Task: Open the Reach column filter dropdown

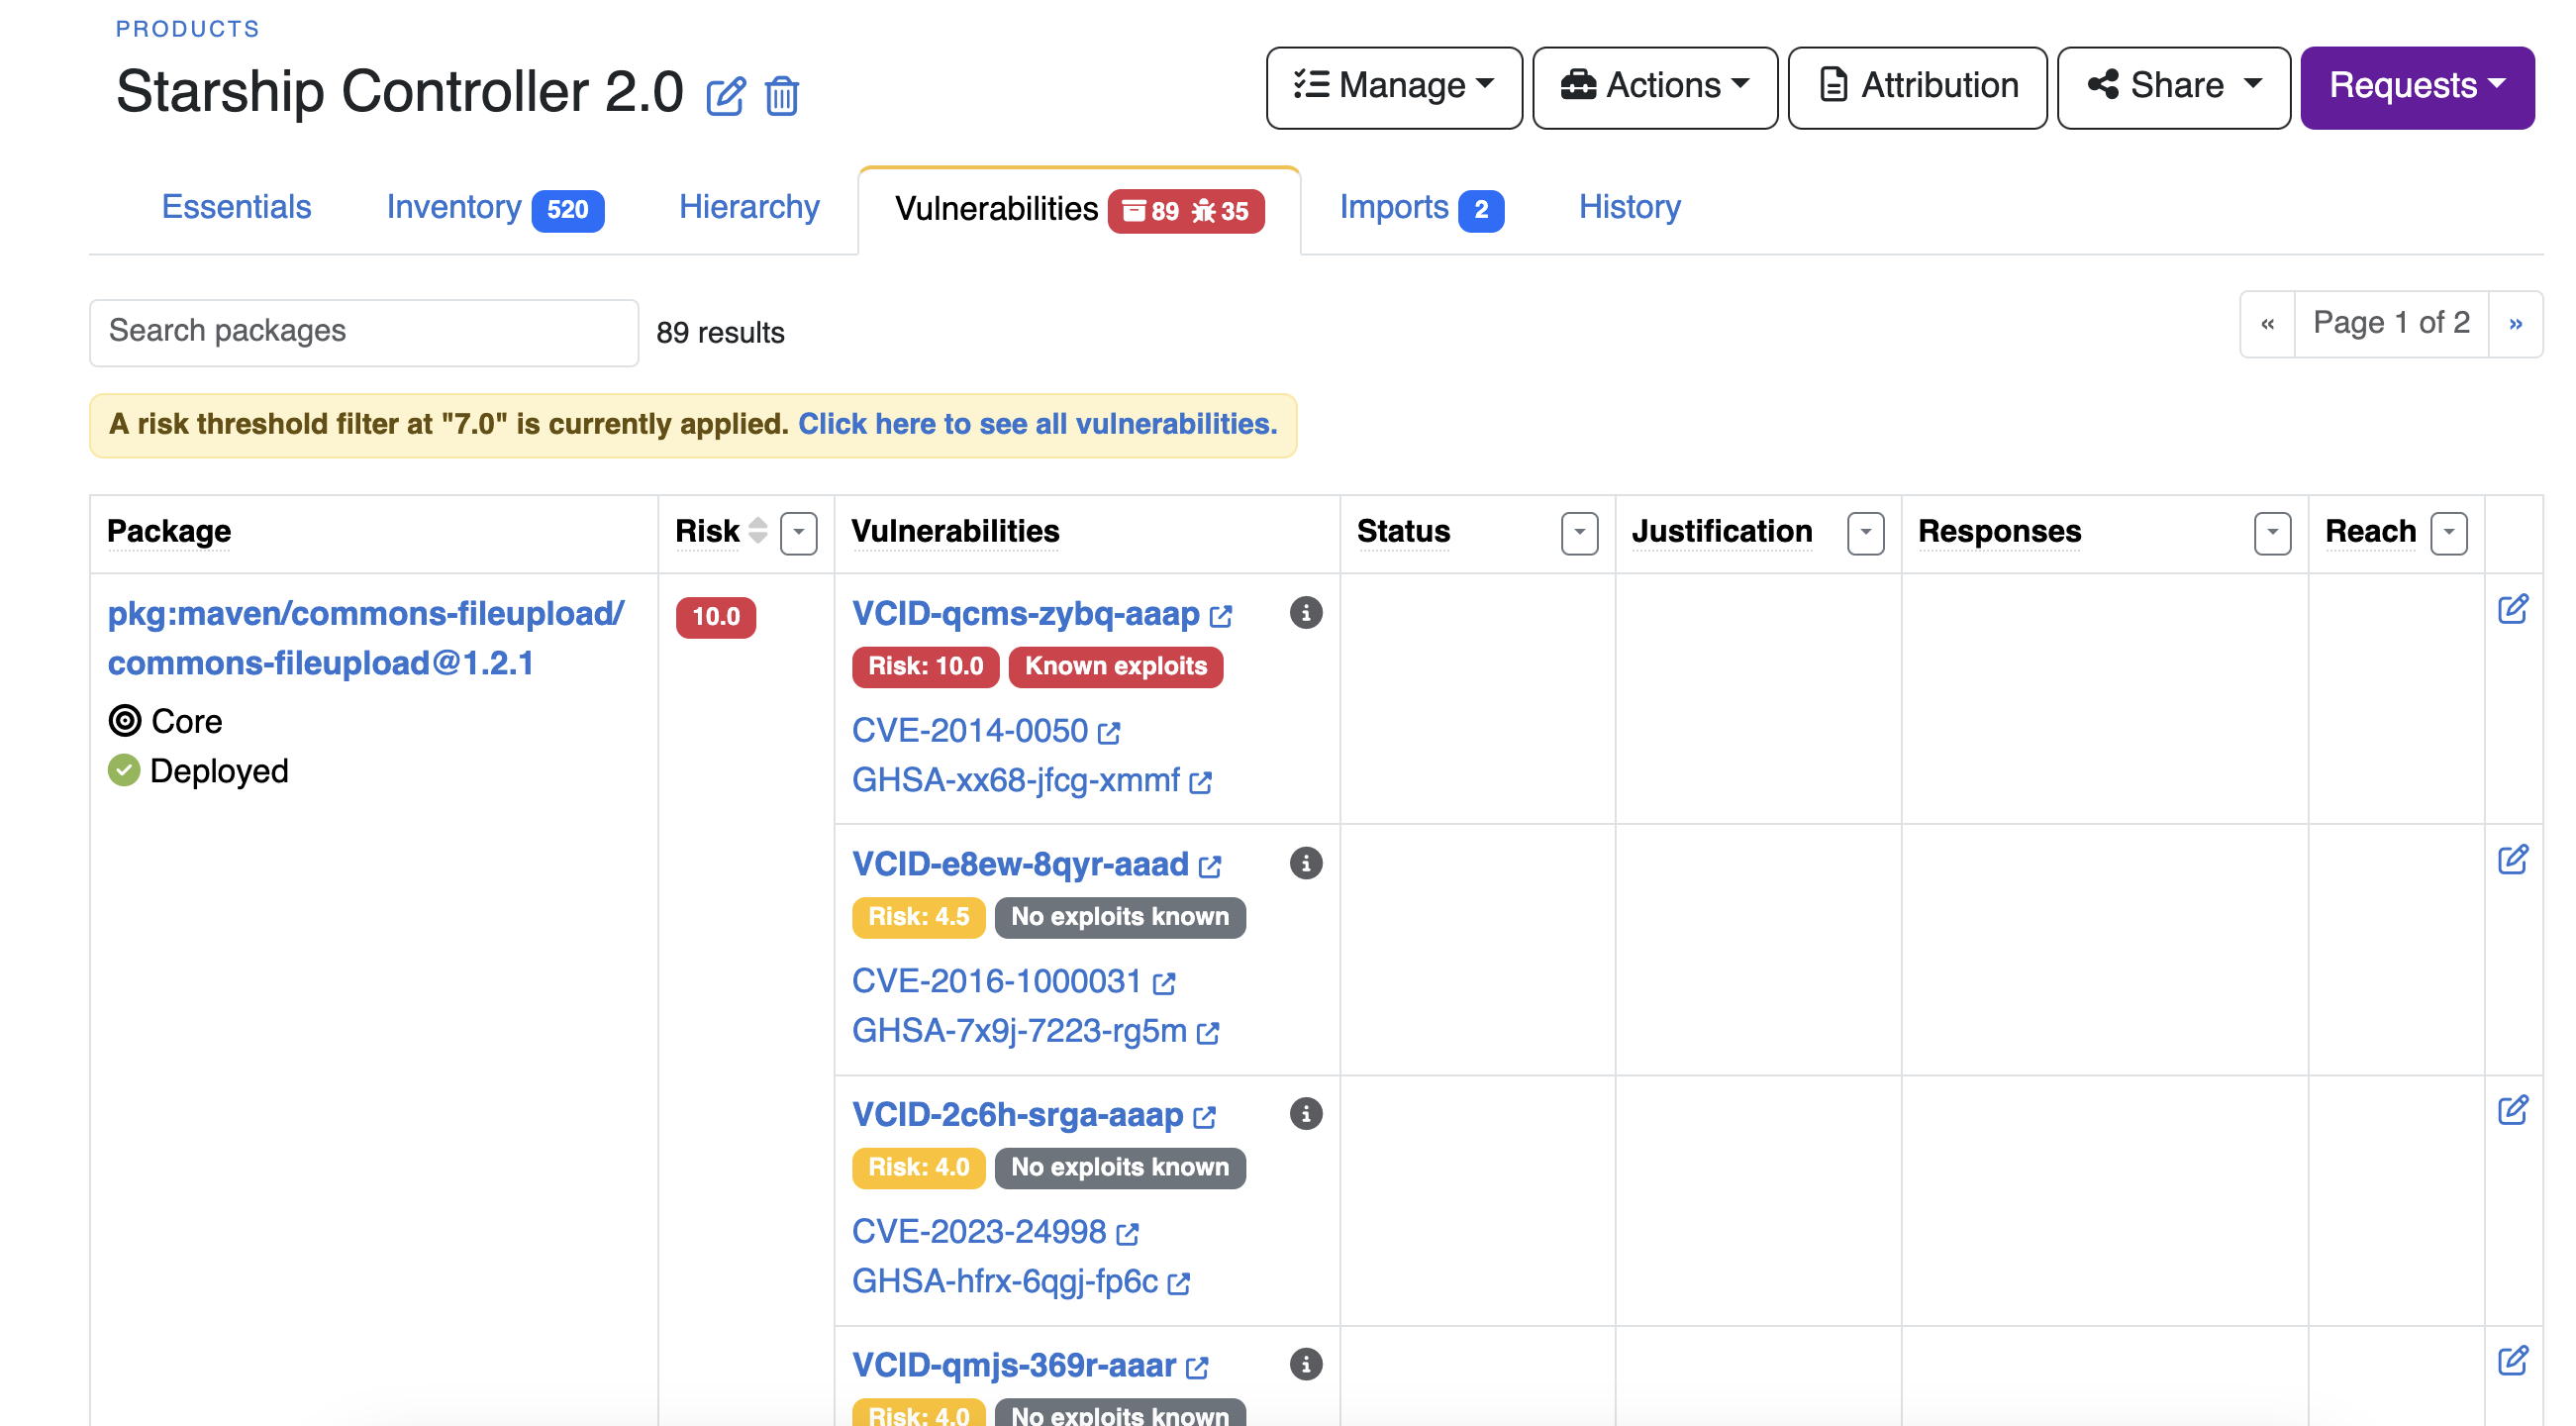Action: pos(2448,533)
